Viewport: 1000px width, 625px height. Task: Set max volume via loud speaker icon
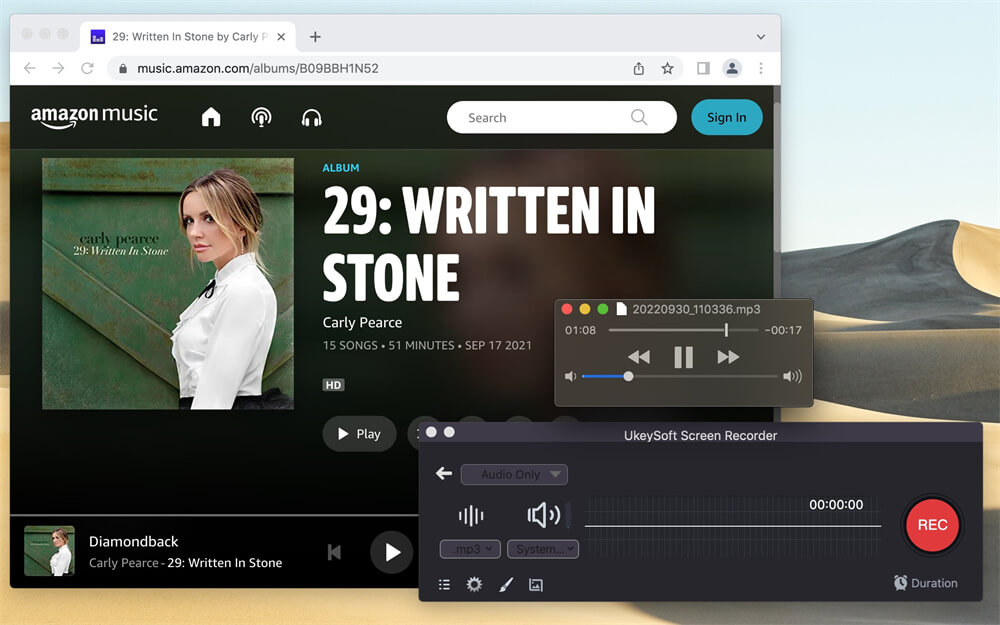[793, 376]
